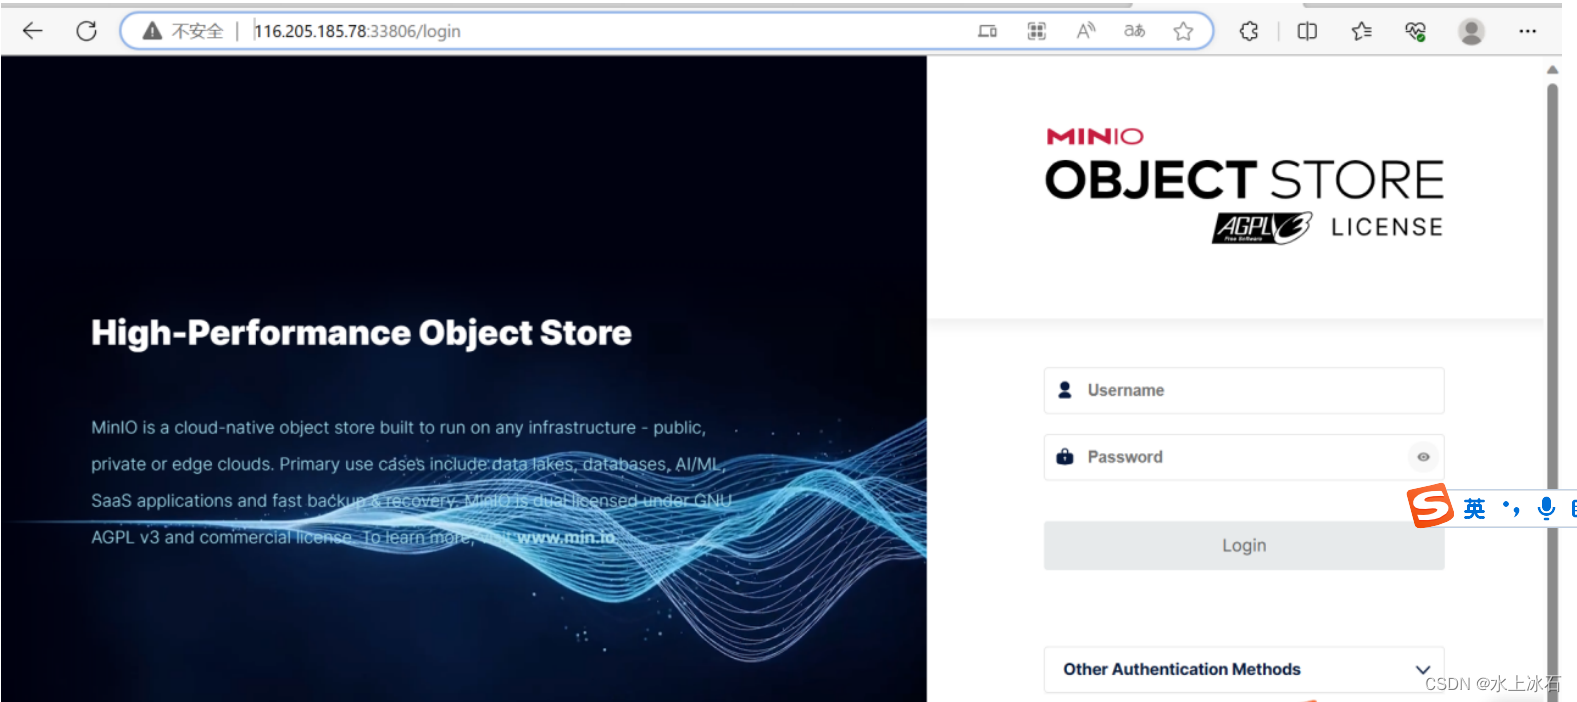
Task: Add this page to favorites with the star
Action: [x=1184, y=31]
